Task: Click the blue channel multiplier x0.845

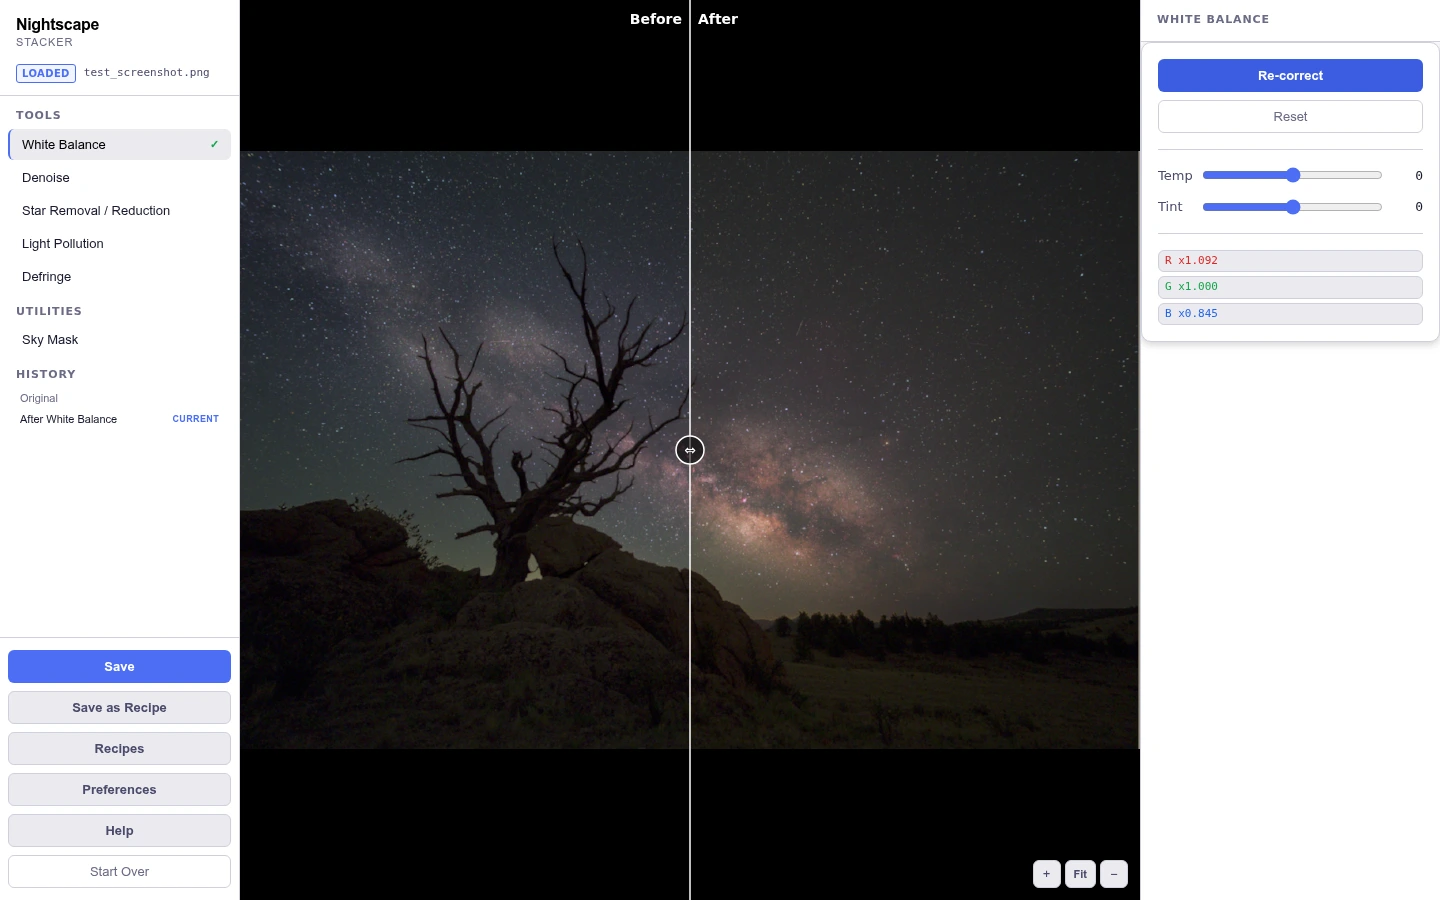Action: pyautogui.click(x=1290, y=314)
